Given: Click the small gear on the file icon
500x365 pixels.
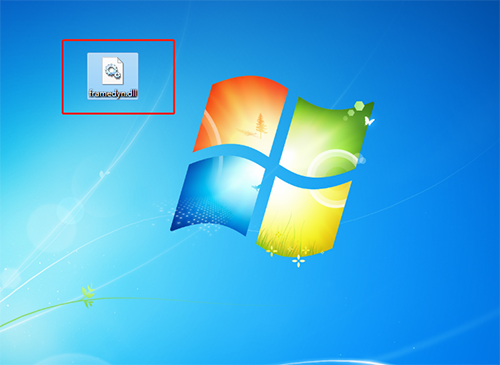Looking at the screenshot, I should [x=117, y=76].
